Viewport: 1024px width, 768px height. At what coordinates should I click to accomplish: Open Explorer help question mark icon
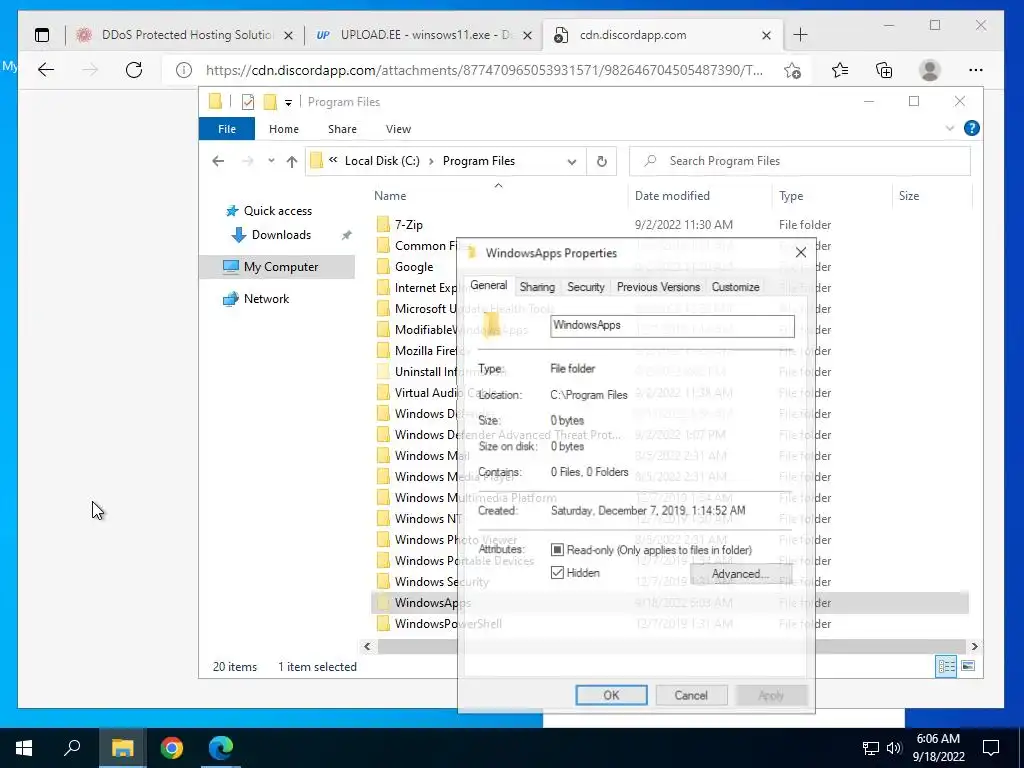[x=971, y=128]
